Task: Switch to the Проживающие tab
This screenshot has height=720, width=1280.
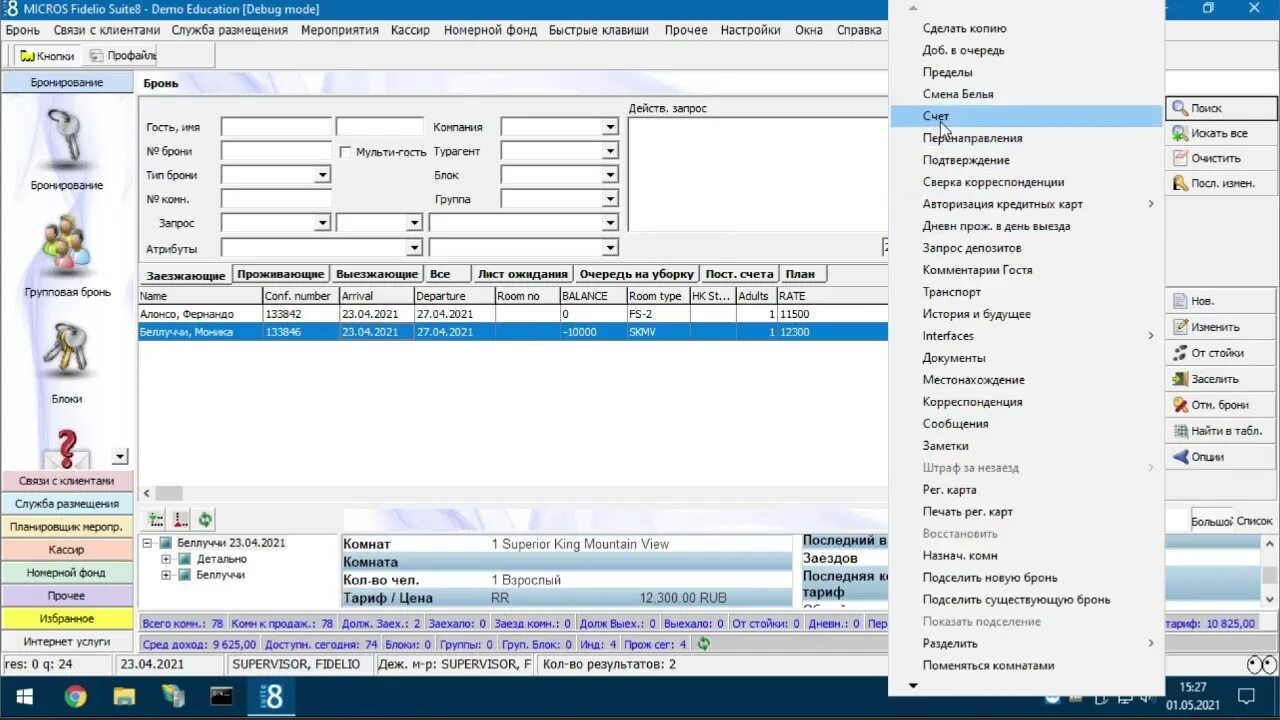Action: coord(280,274)
